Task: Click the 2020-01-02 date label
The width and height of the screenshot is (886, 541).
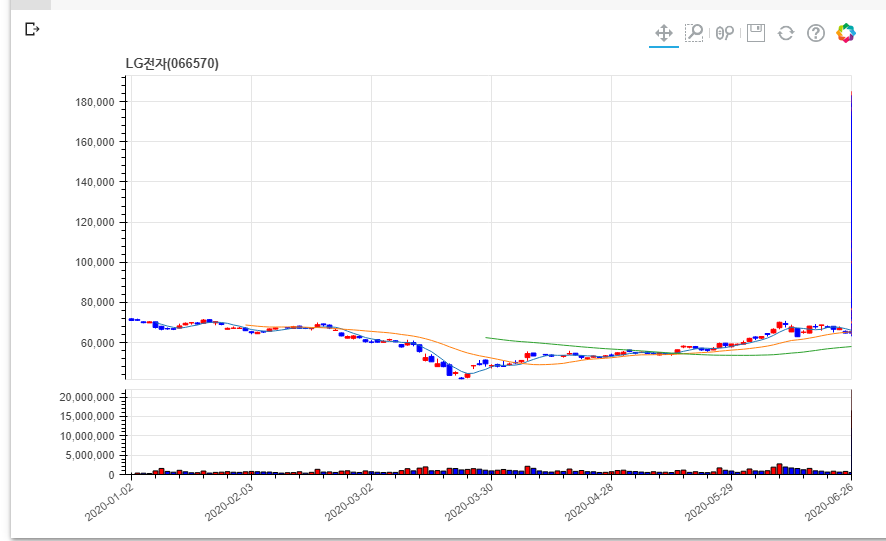Action: pyautogui.click(x=110, y=503)
